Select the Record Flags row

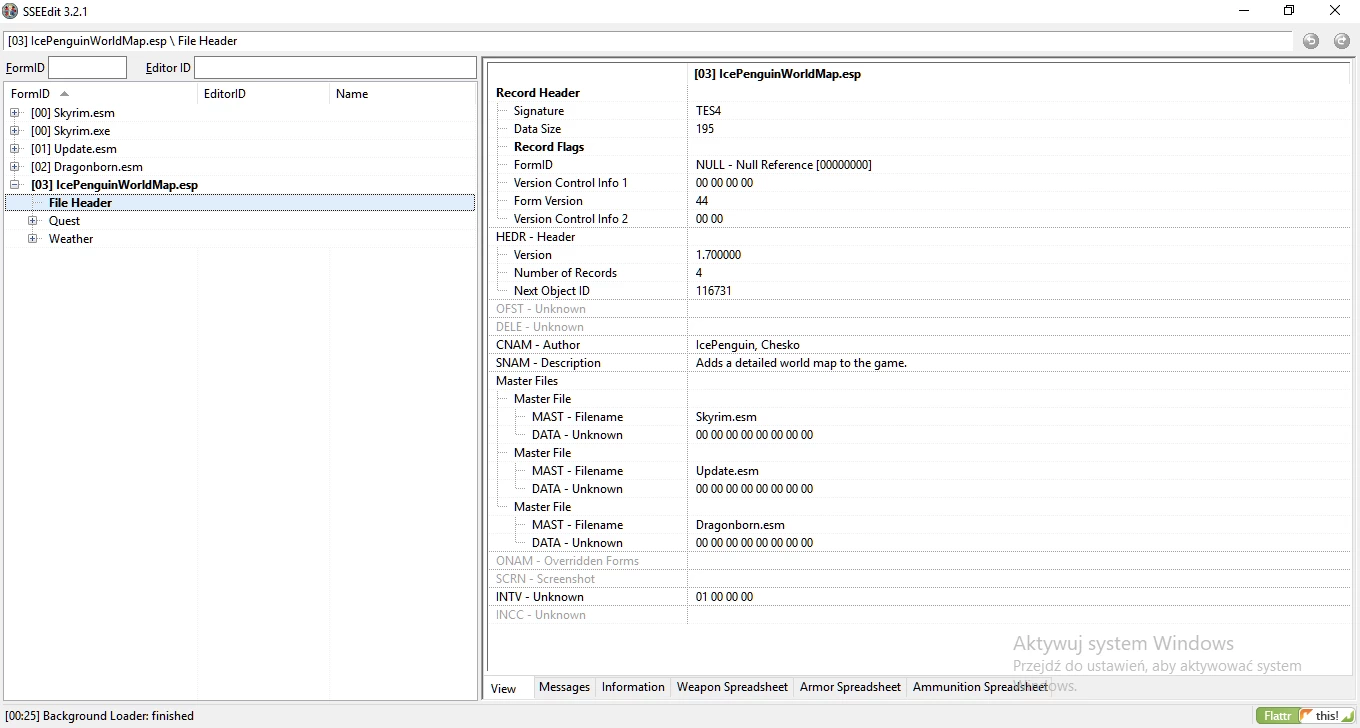tap(918, 147)
